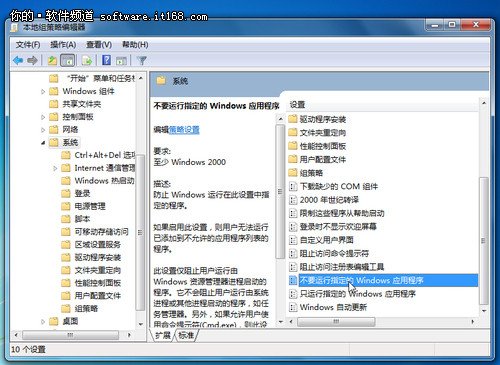Toggle the show/hide console tree icon

coord(68,60)
